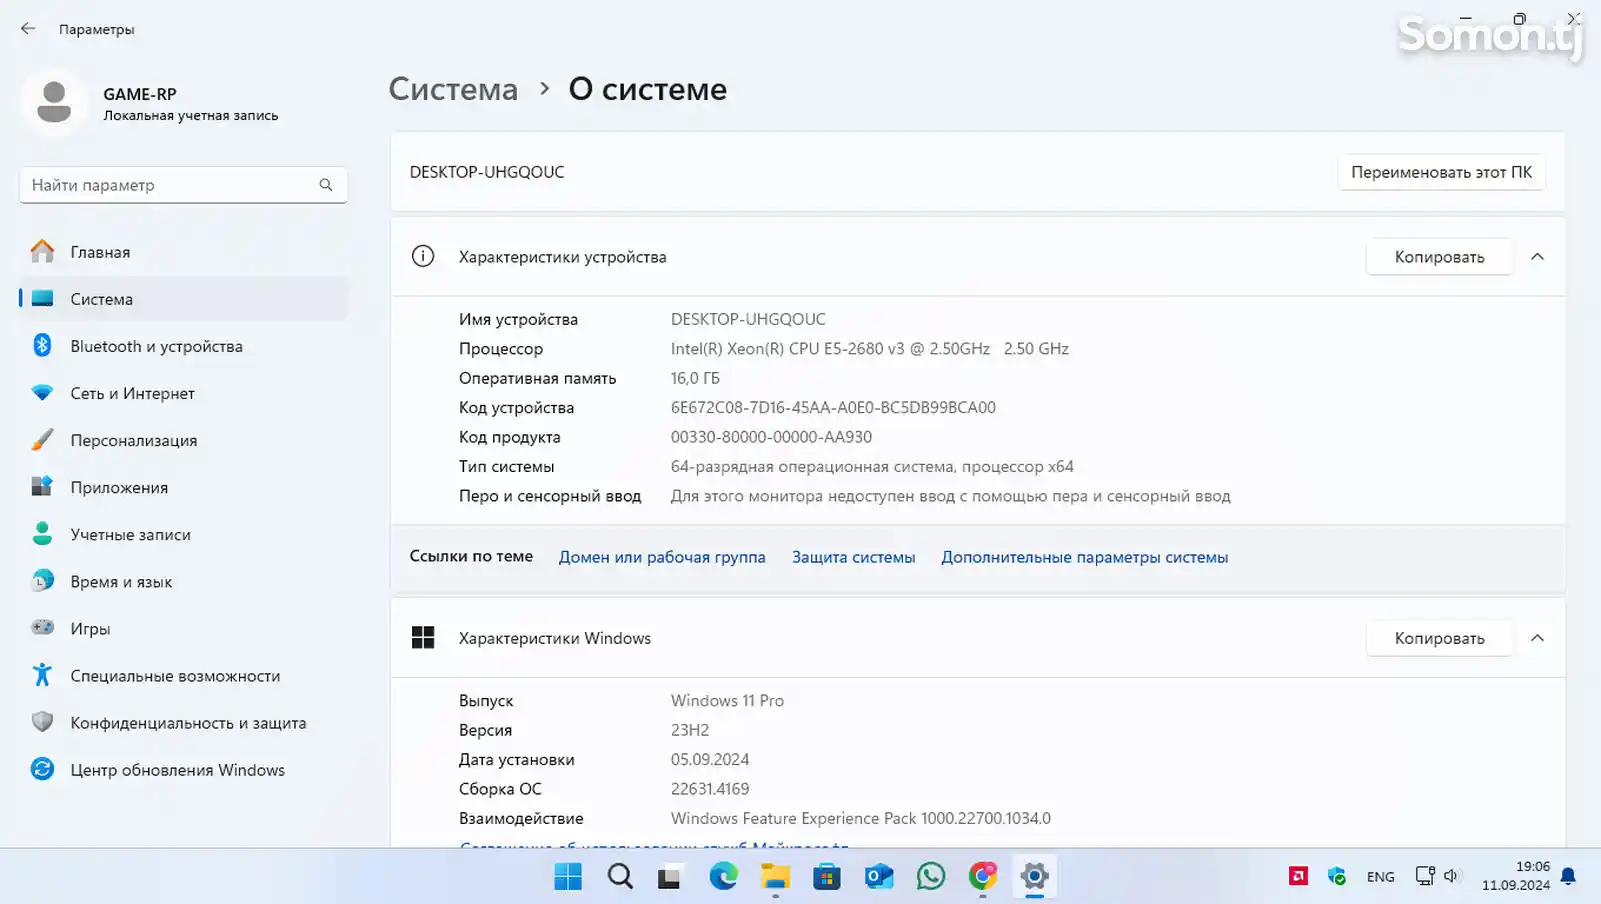The width and height of the screenshot is (1601, 904).
Task: Click the info icon beside Характеристики устройства
Action: 423,257
